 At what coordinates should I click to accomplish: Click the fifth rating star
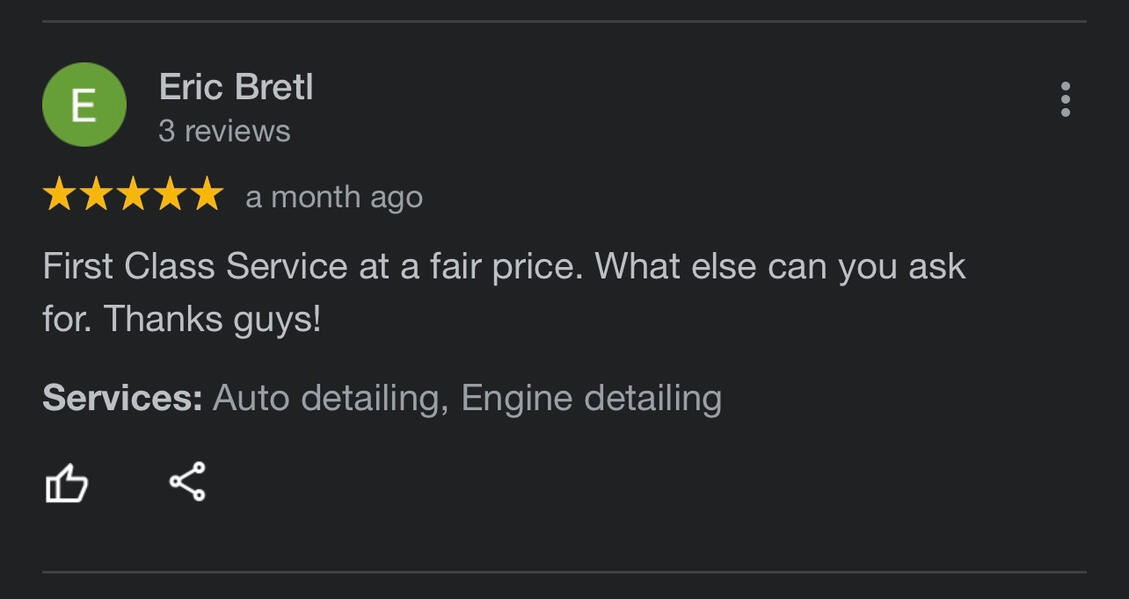(x=207, y=195)
